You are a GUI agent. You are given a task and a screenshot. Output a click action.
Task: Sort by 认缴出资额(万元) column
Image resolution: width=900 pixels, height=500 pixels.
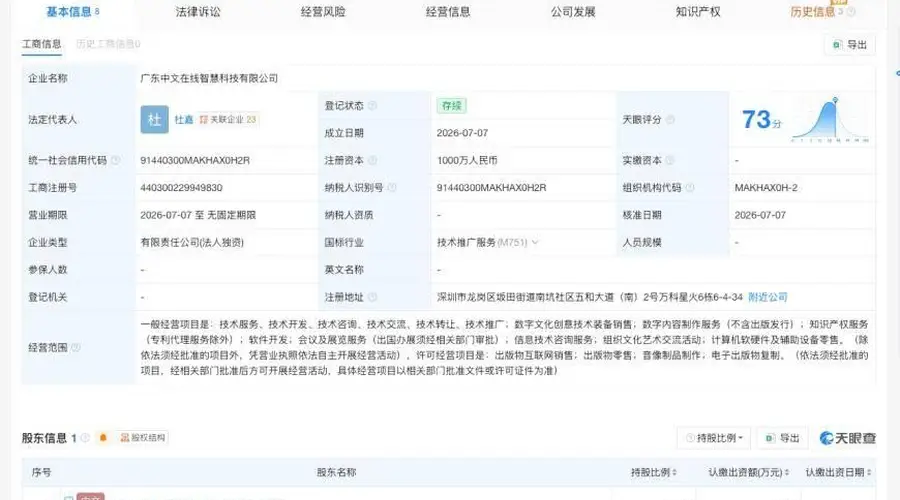(x=749, y=472)
